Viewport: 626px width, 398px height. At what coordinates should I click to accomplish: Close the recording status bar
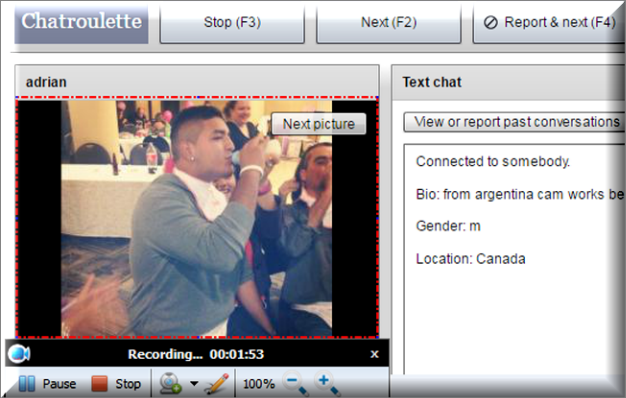[374, 354]
